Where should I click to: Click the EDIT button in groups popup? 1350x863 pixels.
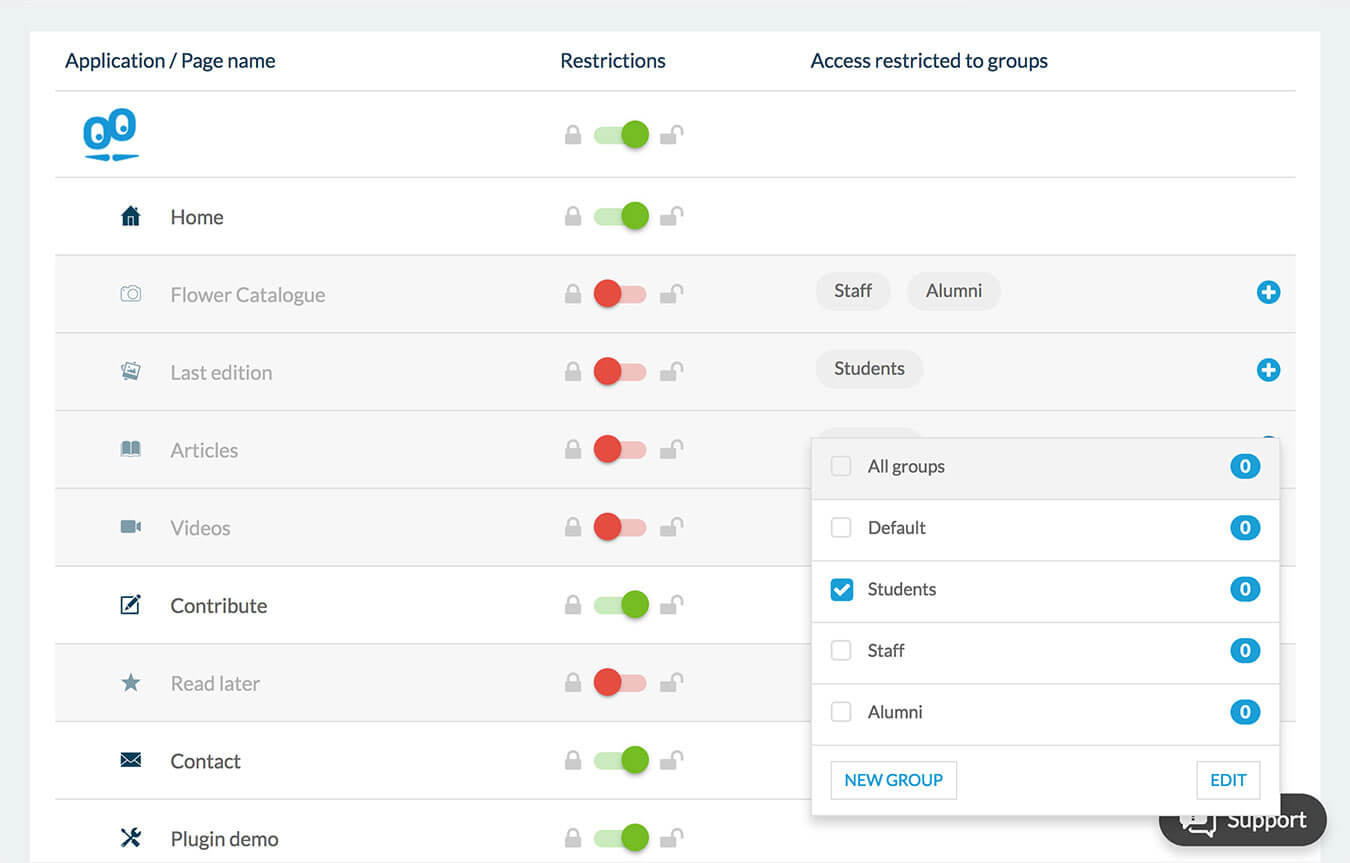point(1228,780)
